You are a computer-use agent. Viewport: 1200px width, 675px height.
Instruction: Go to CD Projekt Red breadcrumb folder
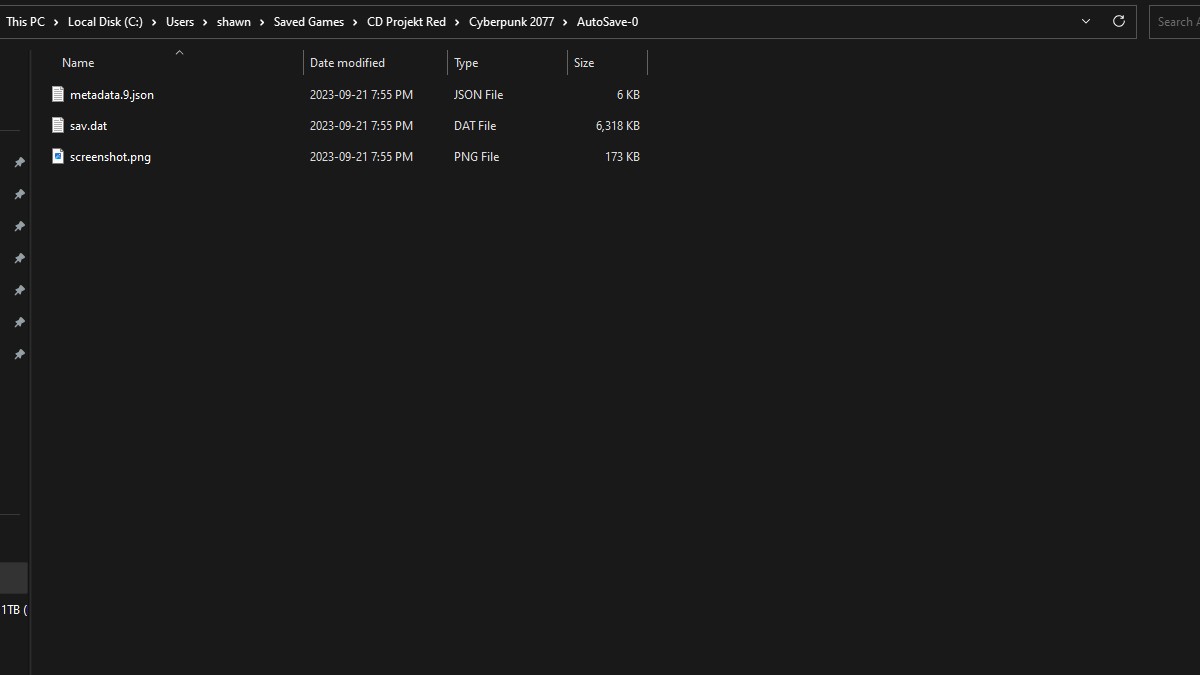406,22
